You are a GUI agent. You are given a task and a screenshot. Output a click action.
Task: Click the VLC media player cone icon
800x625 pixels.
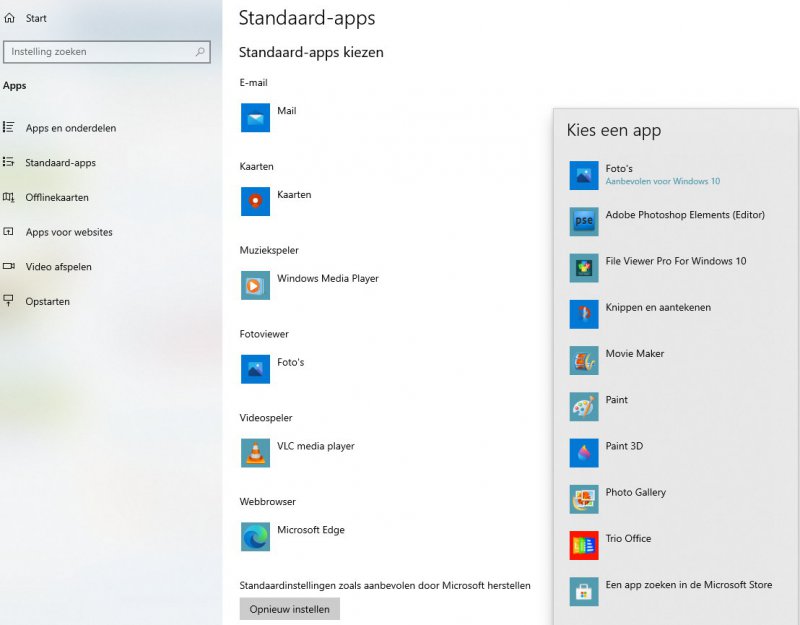pos(255,453)
